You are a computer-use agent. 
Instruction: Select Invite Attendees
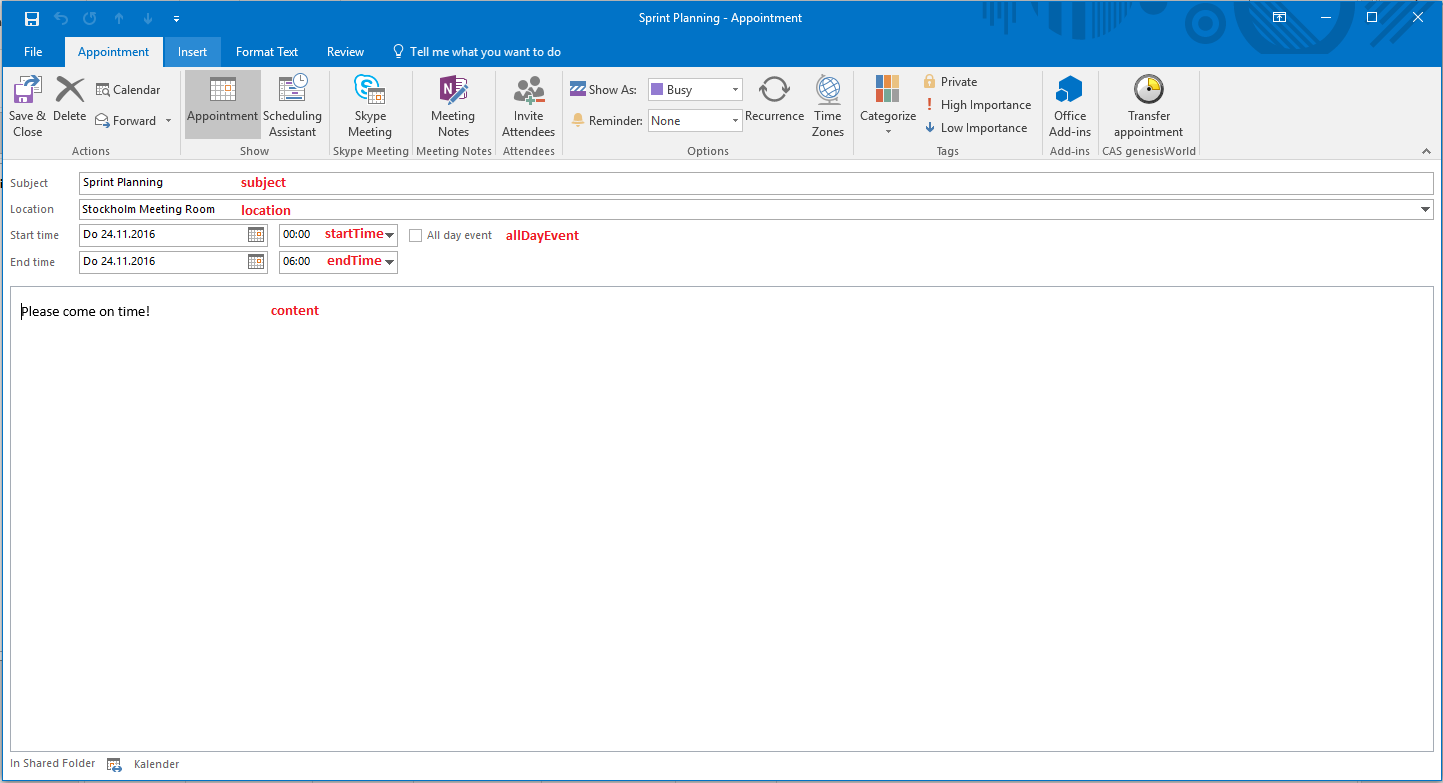528,105
